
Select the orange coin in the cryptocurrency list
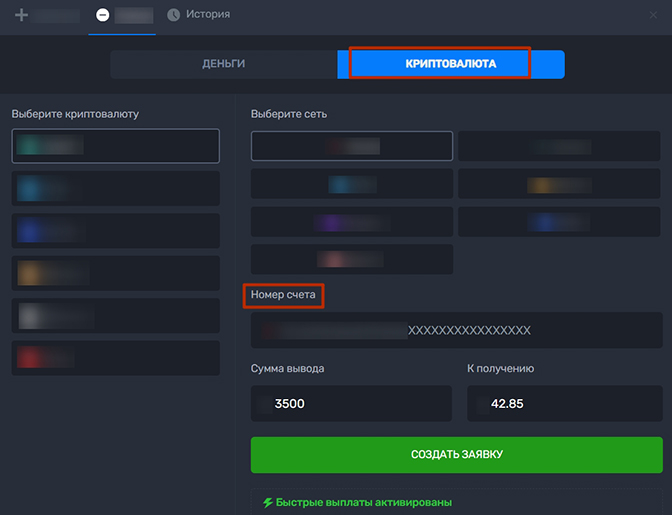[115, 273]
